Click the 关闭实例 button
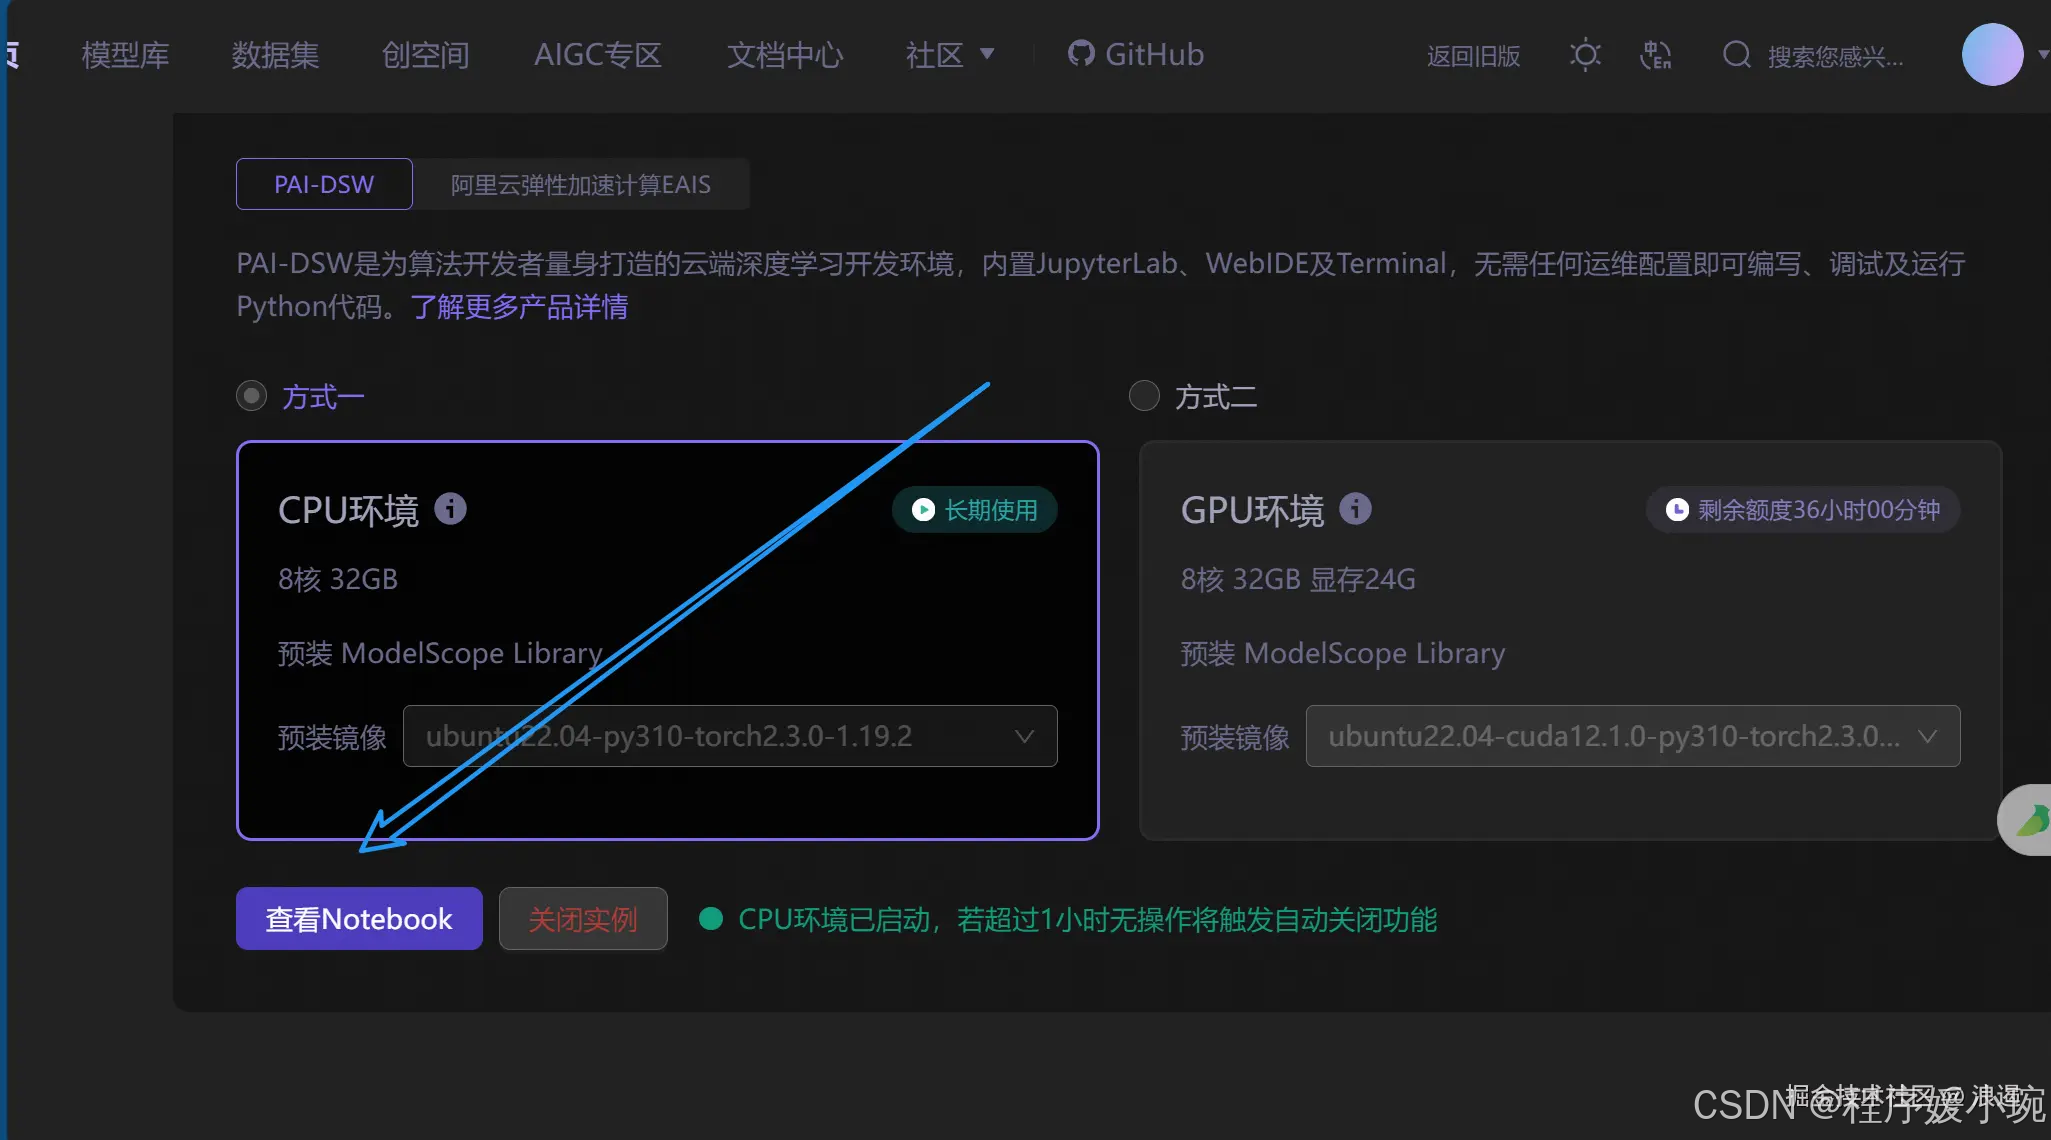 [x=583, y=918]
